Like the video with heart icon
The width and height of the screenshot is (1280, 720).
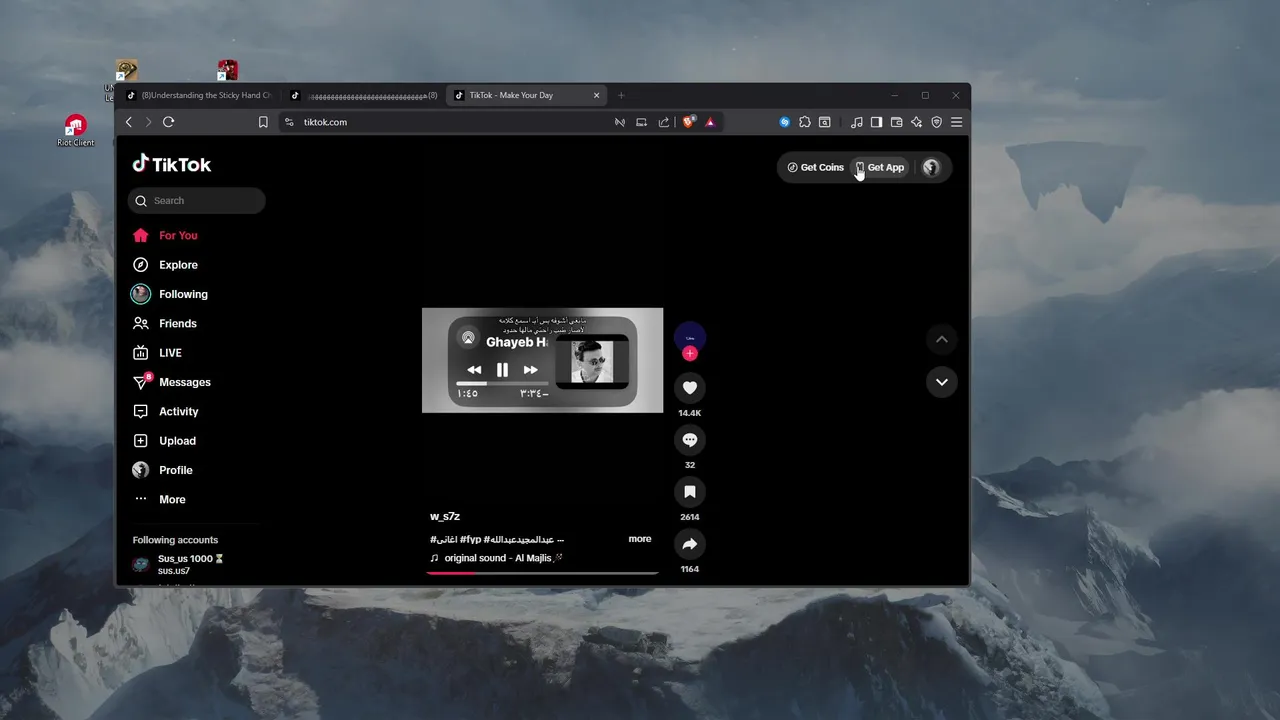coord(689,387)
